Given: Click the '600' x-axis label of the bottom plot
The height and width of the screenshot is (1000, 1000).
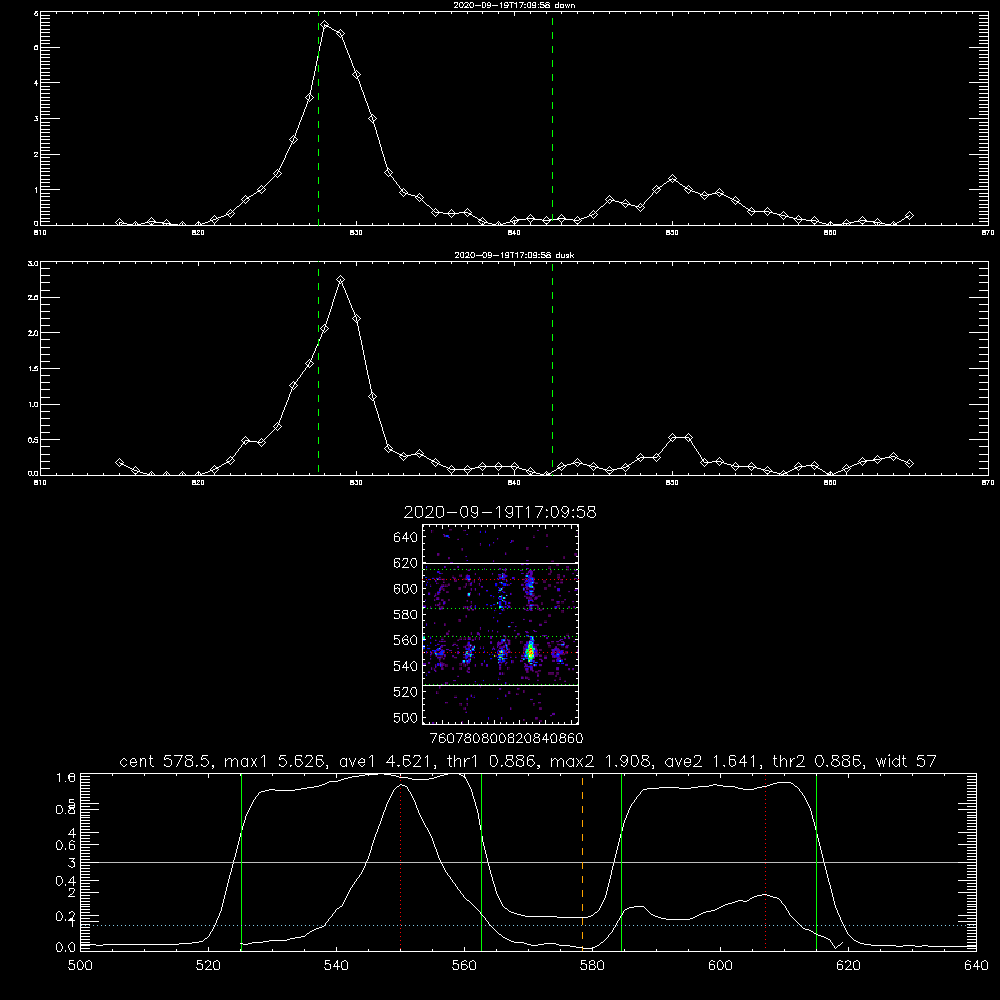Looking at the screenshot, I should click(720, 966).
